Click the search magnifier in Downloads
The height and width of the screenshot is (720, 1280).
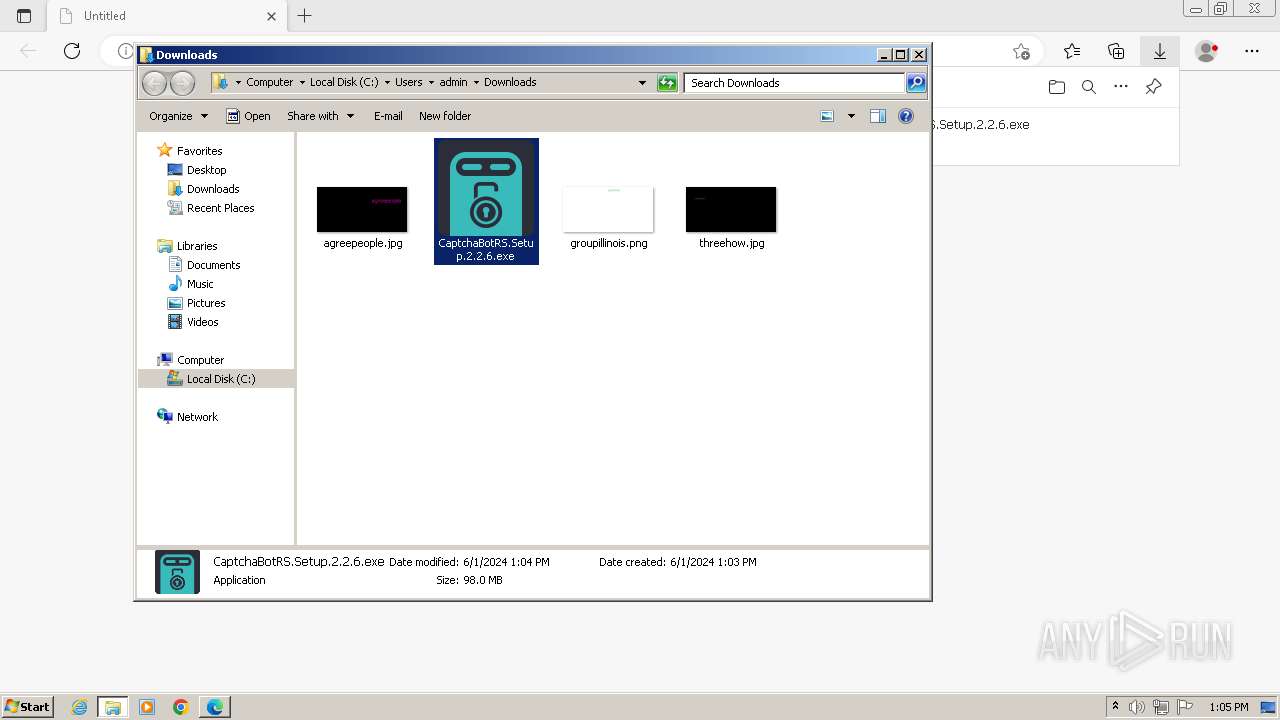point(916,83)
